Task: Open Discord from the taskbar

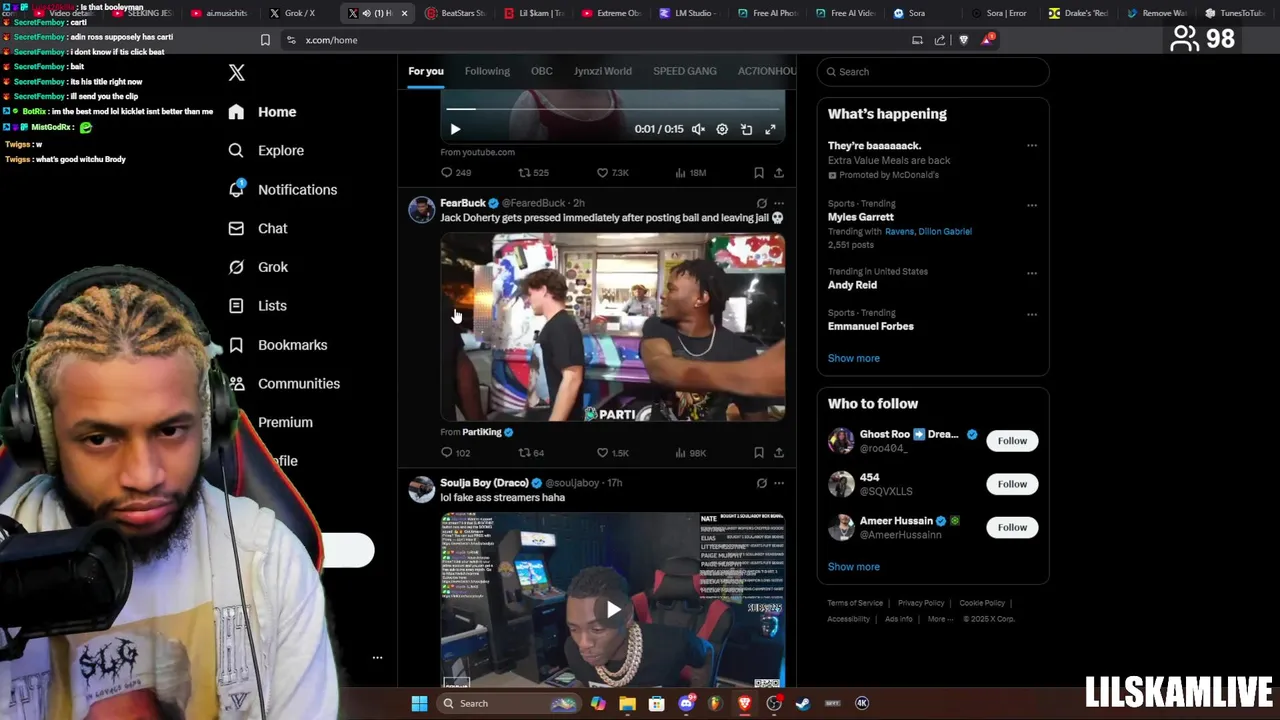Action: coord(686,703)
